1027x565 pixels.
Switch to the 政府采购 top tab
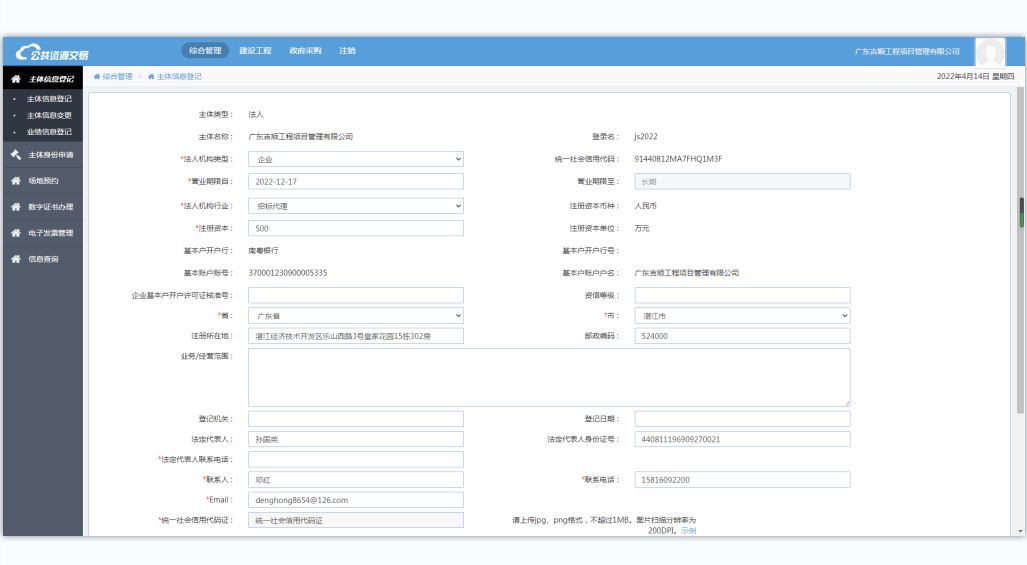(305, 50)
